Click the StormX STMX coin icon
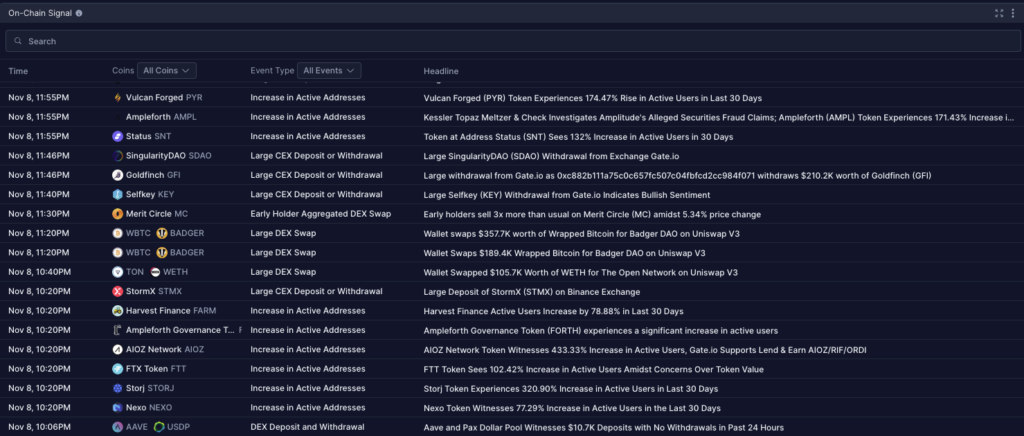1024x436 pixels. point(118,291)
